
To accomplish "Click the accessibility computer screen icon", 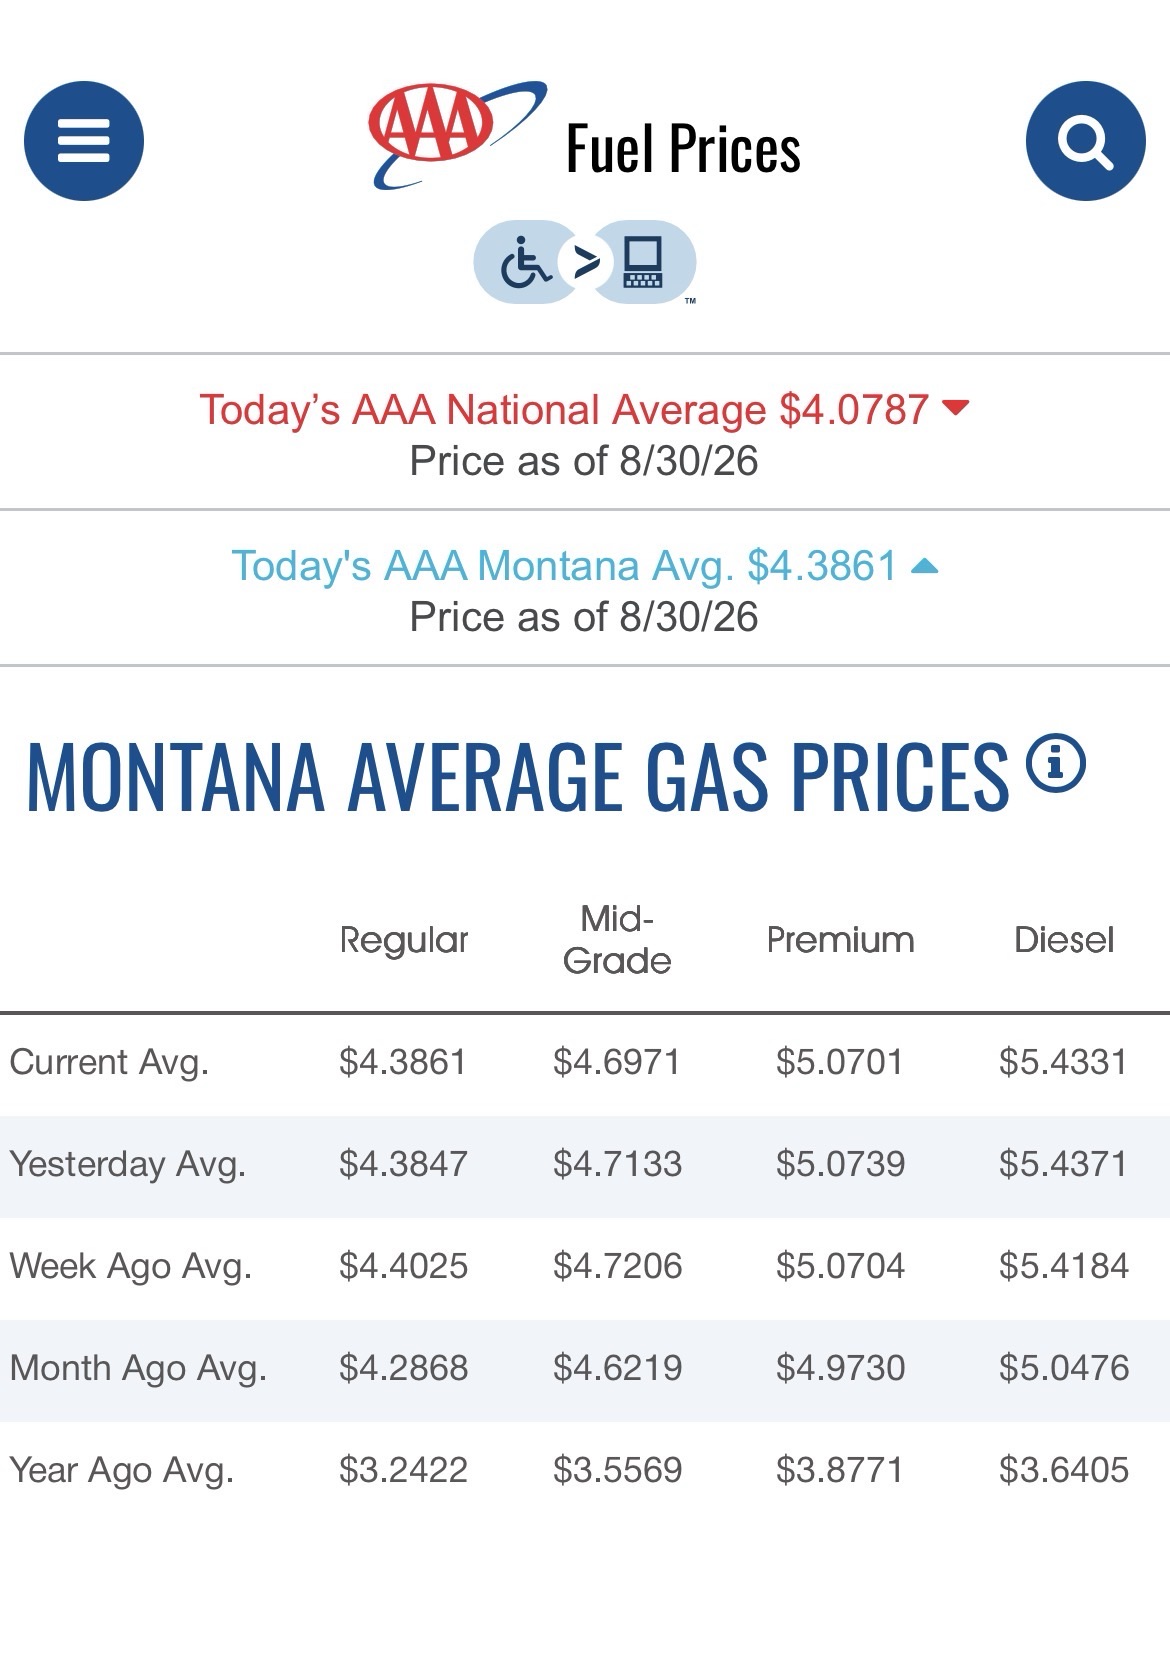I will tap(642, 263).
